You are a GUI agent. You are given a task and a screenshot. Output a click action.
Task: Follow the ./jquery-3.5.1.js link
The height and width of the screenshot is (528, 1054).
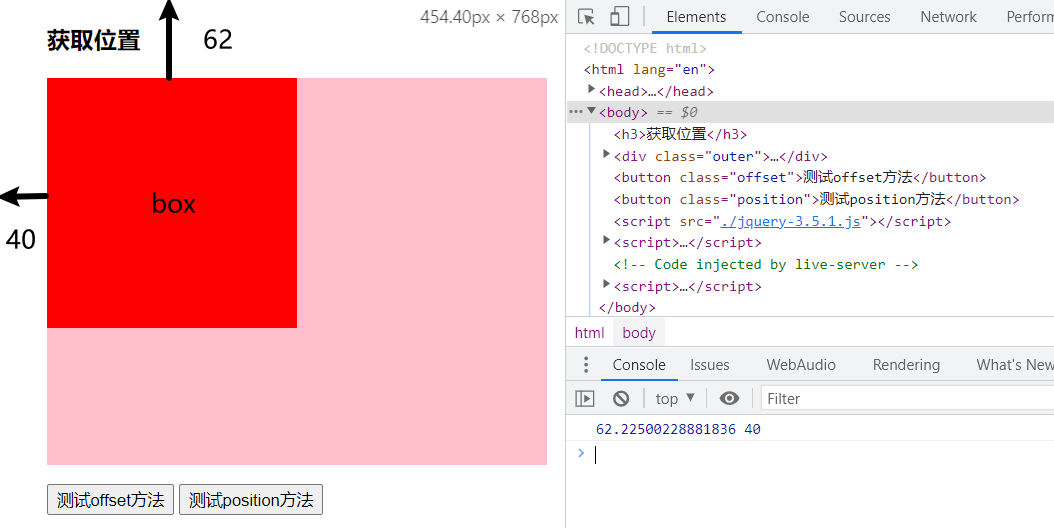[x=790, y=221]
